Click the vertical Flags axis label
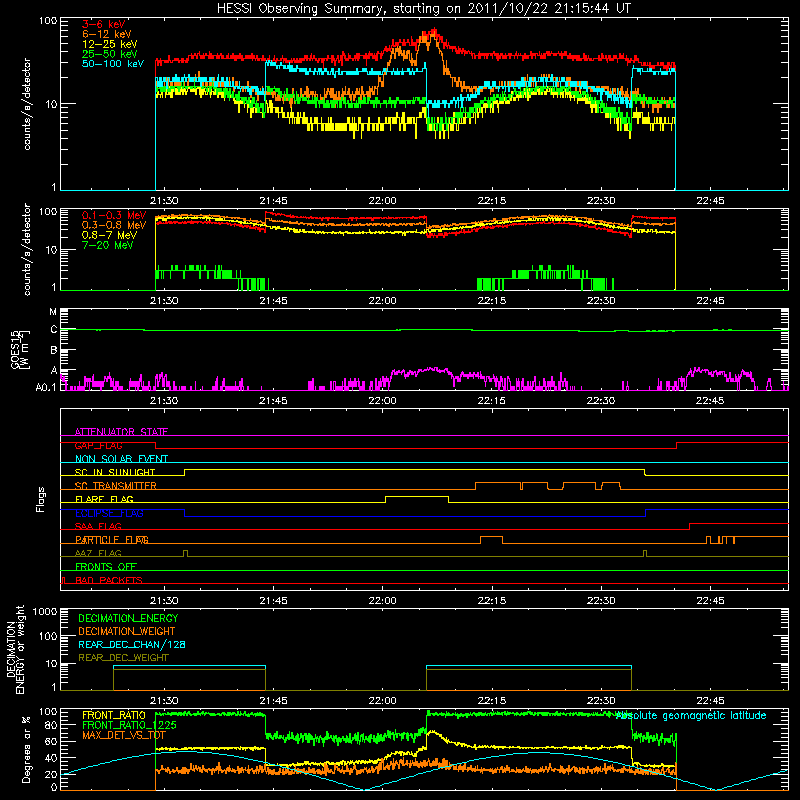800x800 pixels. pyautogui.click(x=41, y=499)
